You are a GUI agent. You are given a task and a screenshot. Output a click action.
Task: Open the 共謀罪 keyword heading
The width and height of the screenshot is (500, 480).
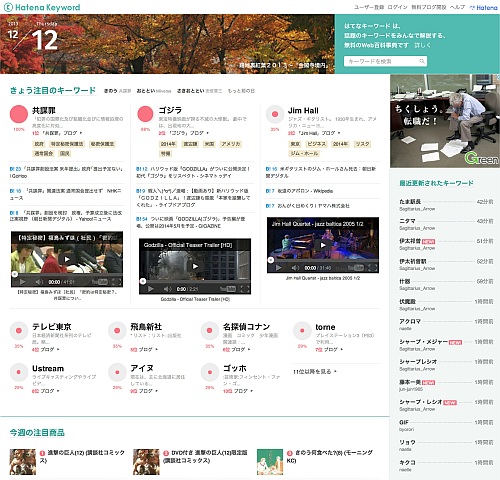[x=44, y=110]
